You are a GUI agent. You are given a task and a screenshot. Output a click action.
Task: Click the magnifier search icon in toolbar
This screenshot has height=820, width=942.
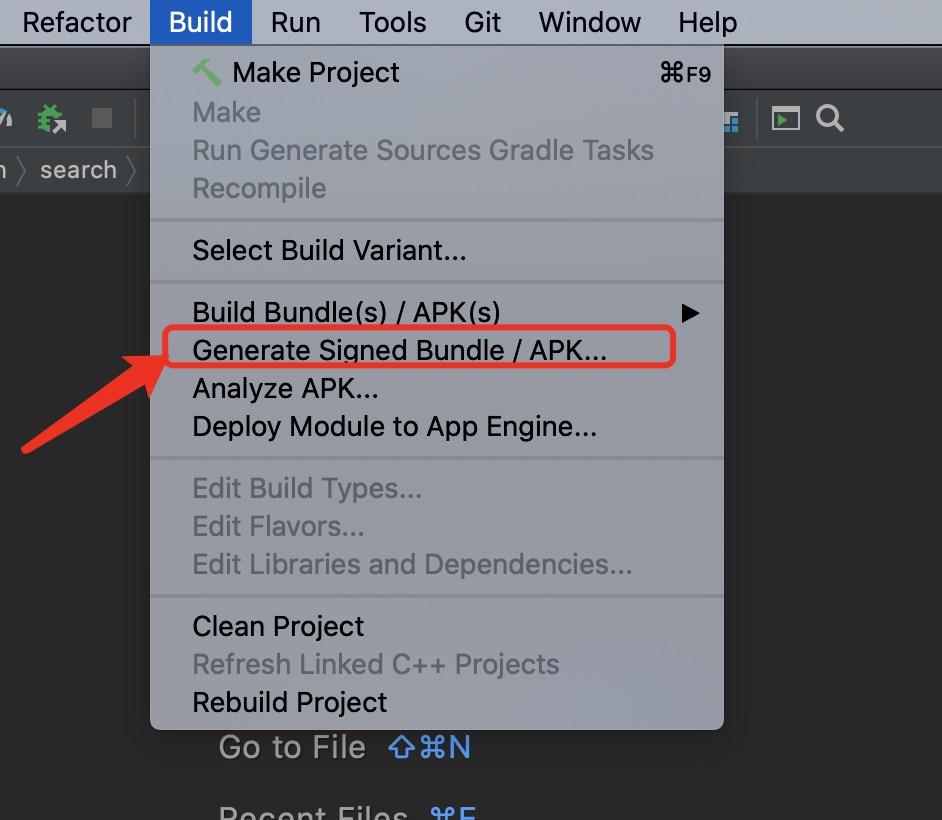(x=830, y=118)
